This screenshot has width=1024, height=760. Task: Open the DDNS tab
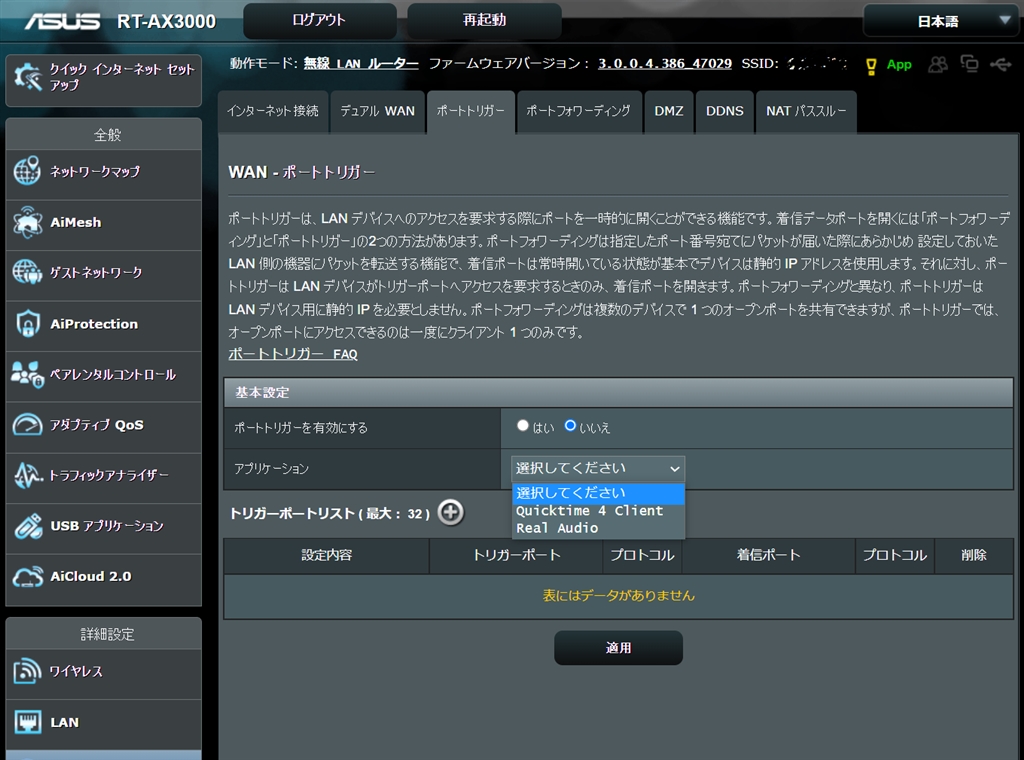725,112
